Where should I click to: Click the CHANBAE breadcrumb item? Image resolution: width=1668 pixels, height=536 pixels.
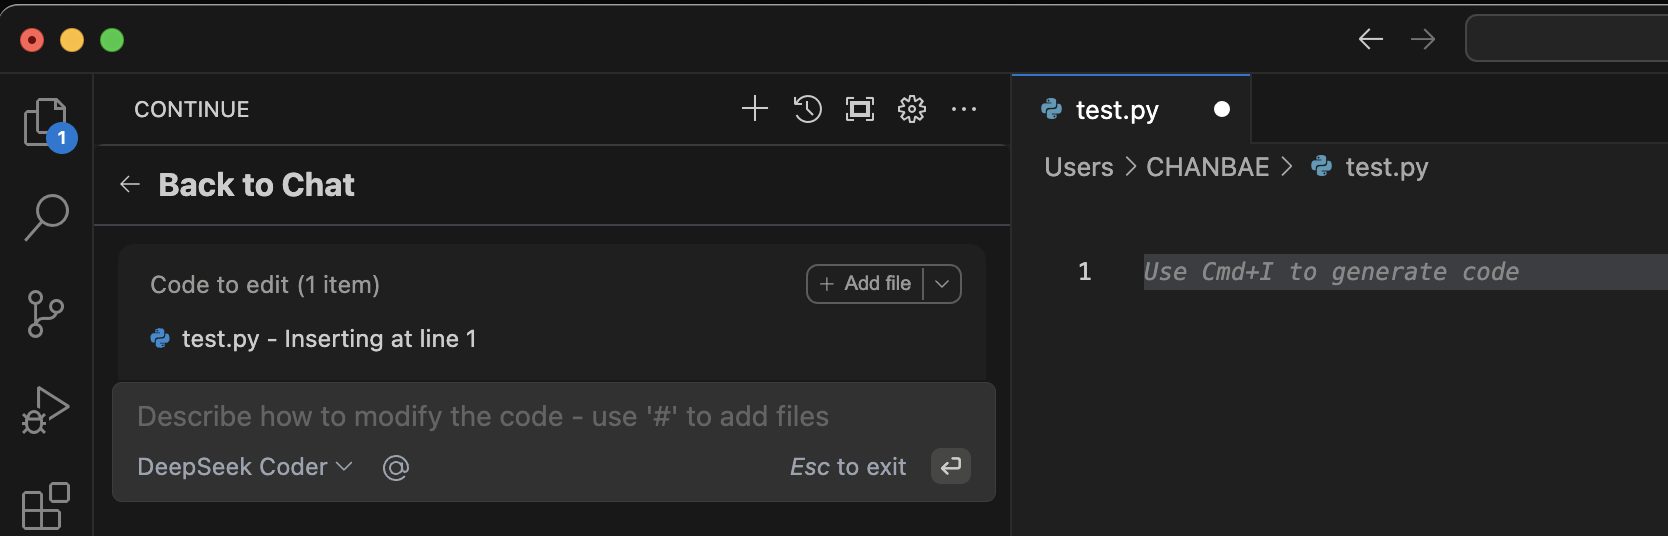[1207, 167]
